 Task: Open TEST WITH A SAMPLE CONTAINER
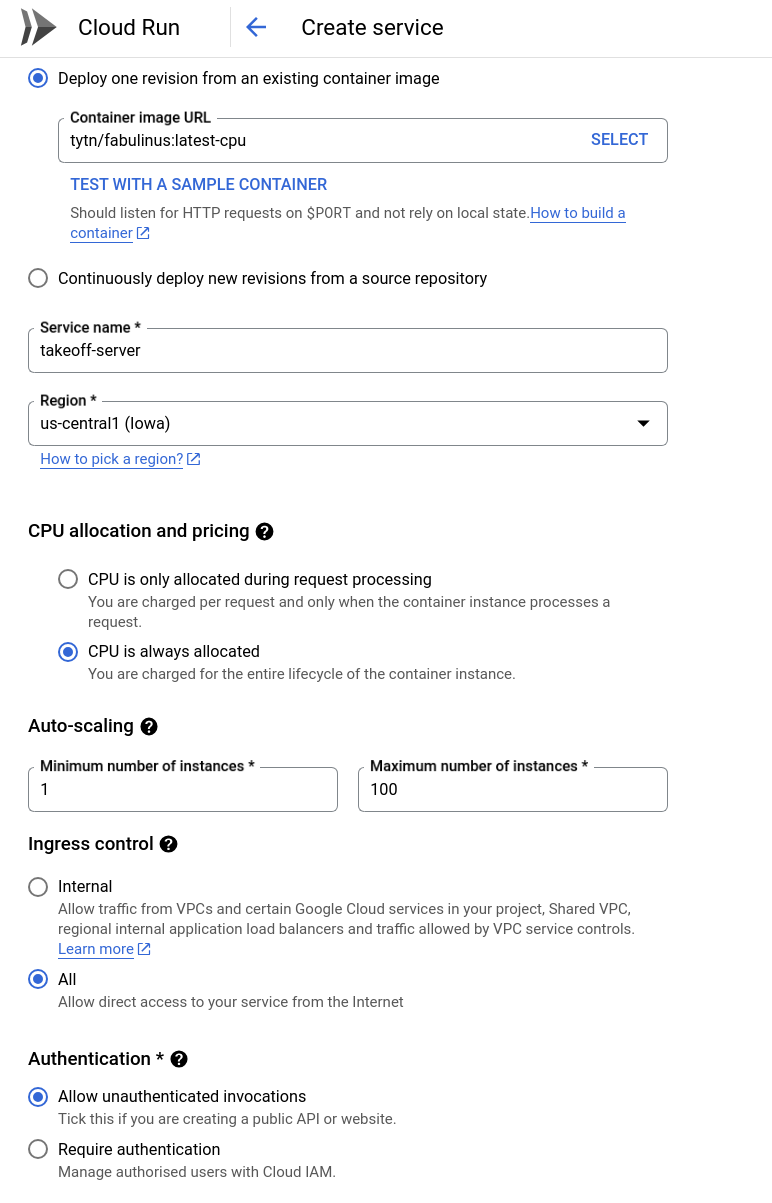click(x=198, y=184)
